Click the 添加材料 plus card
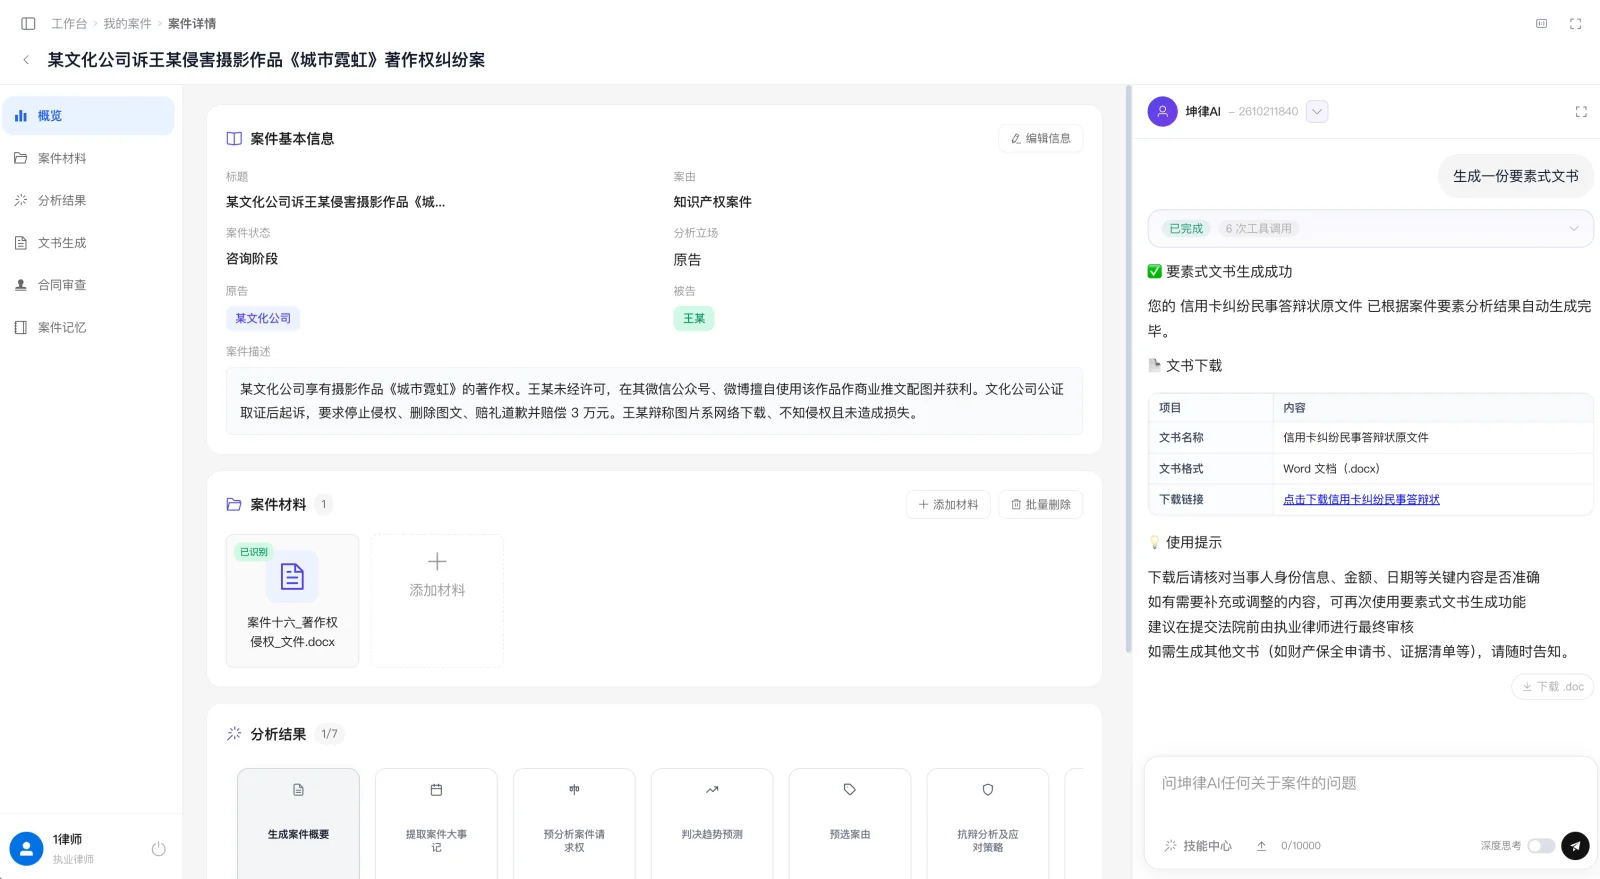1600x879 pixels. (437, 600)
